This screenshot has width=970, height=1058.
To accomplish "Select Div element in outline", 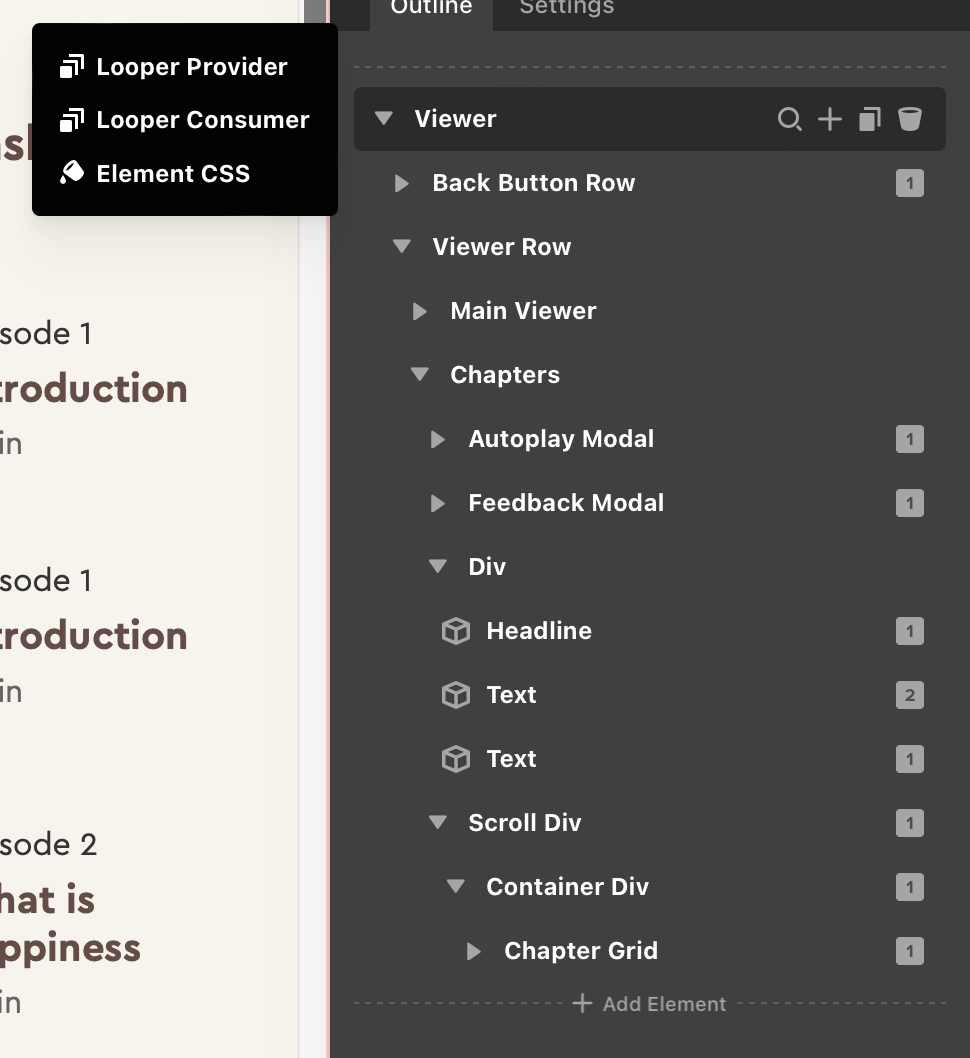I will (x=487, y=567).
